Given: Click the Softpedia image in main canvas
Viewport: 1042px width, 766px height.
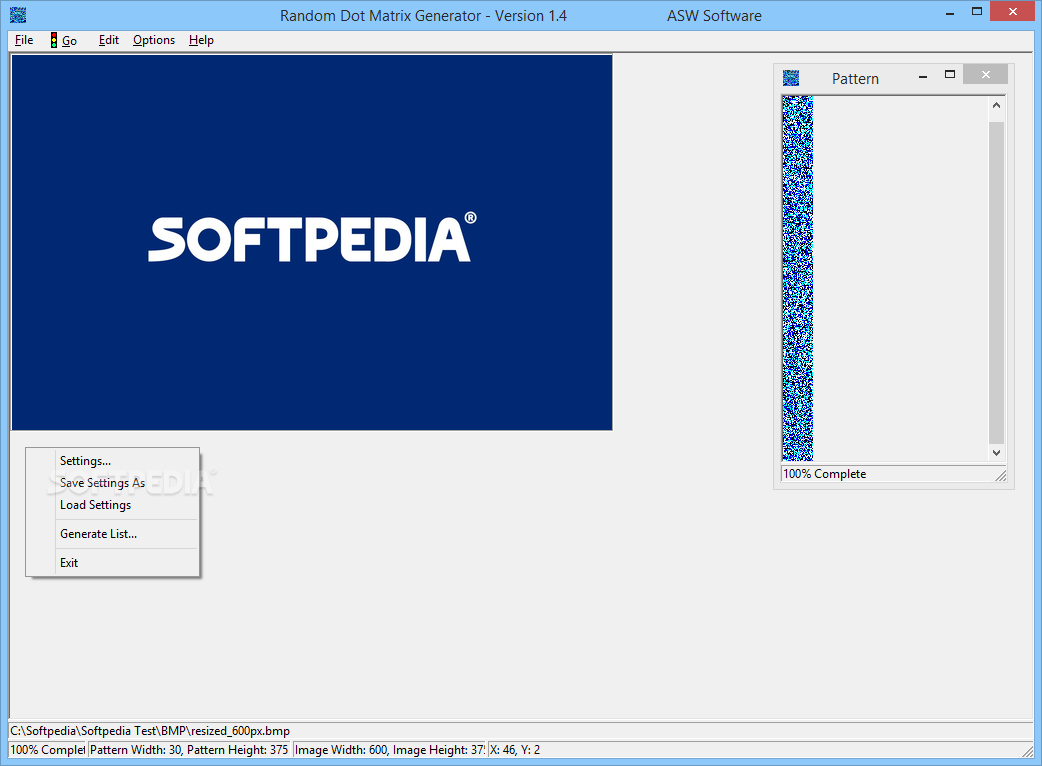Looking at the screenshot, I should point(312,242).
